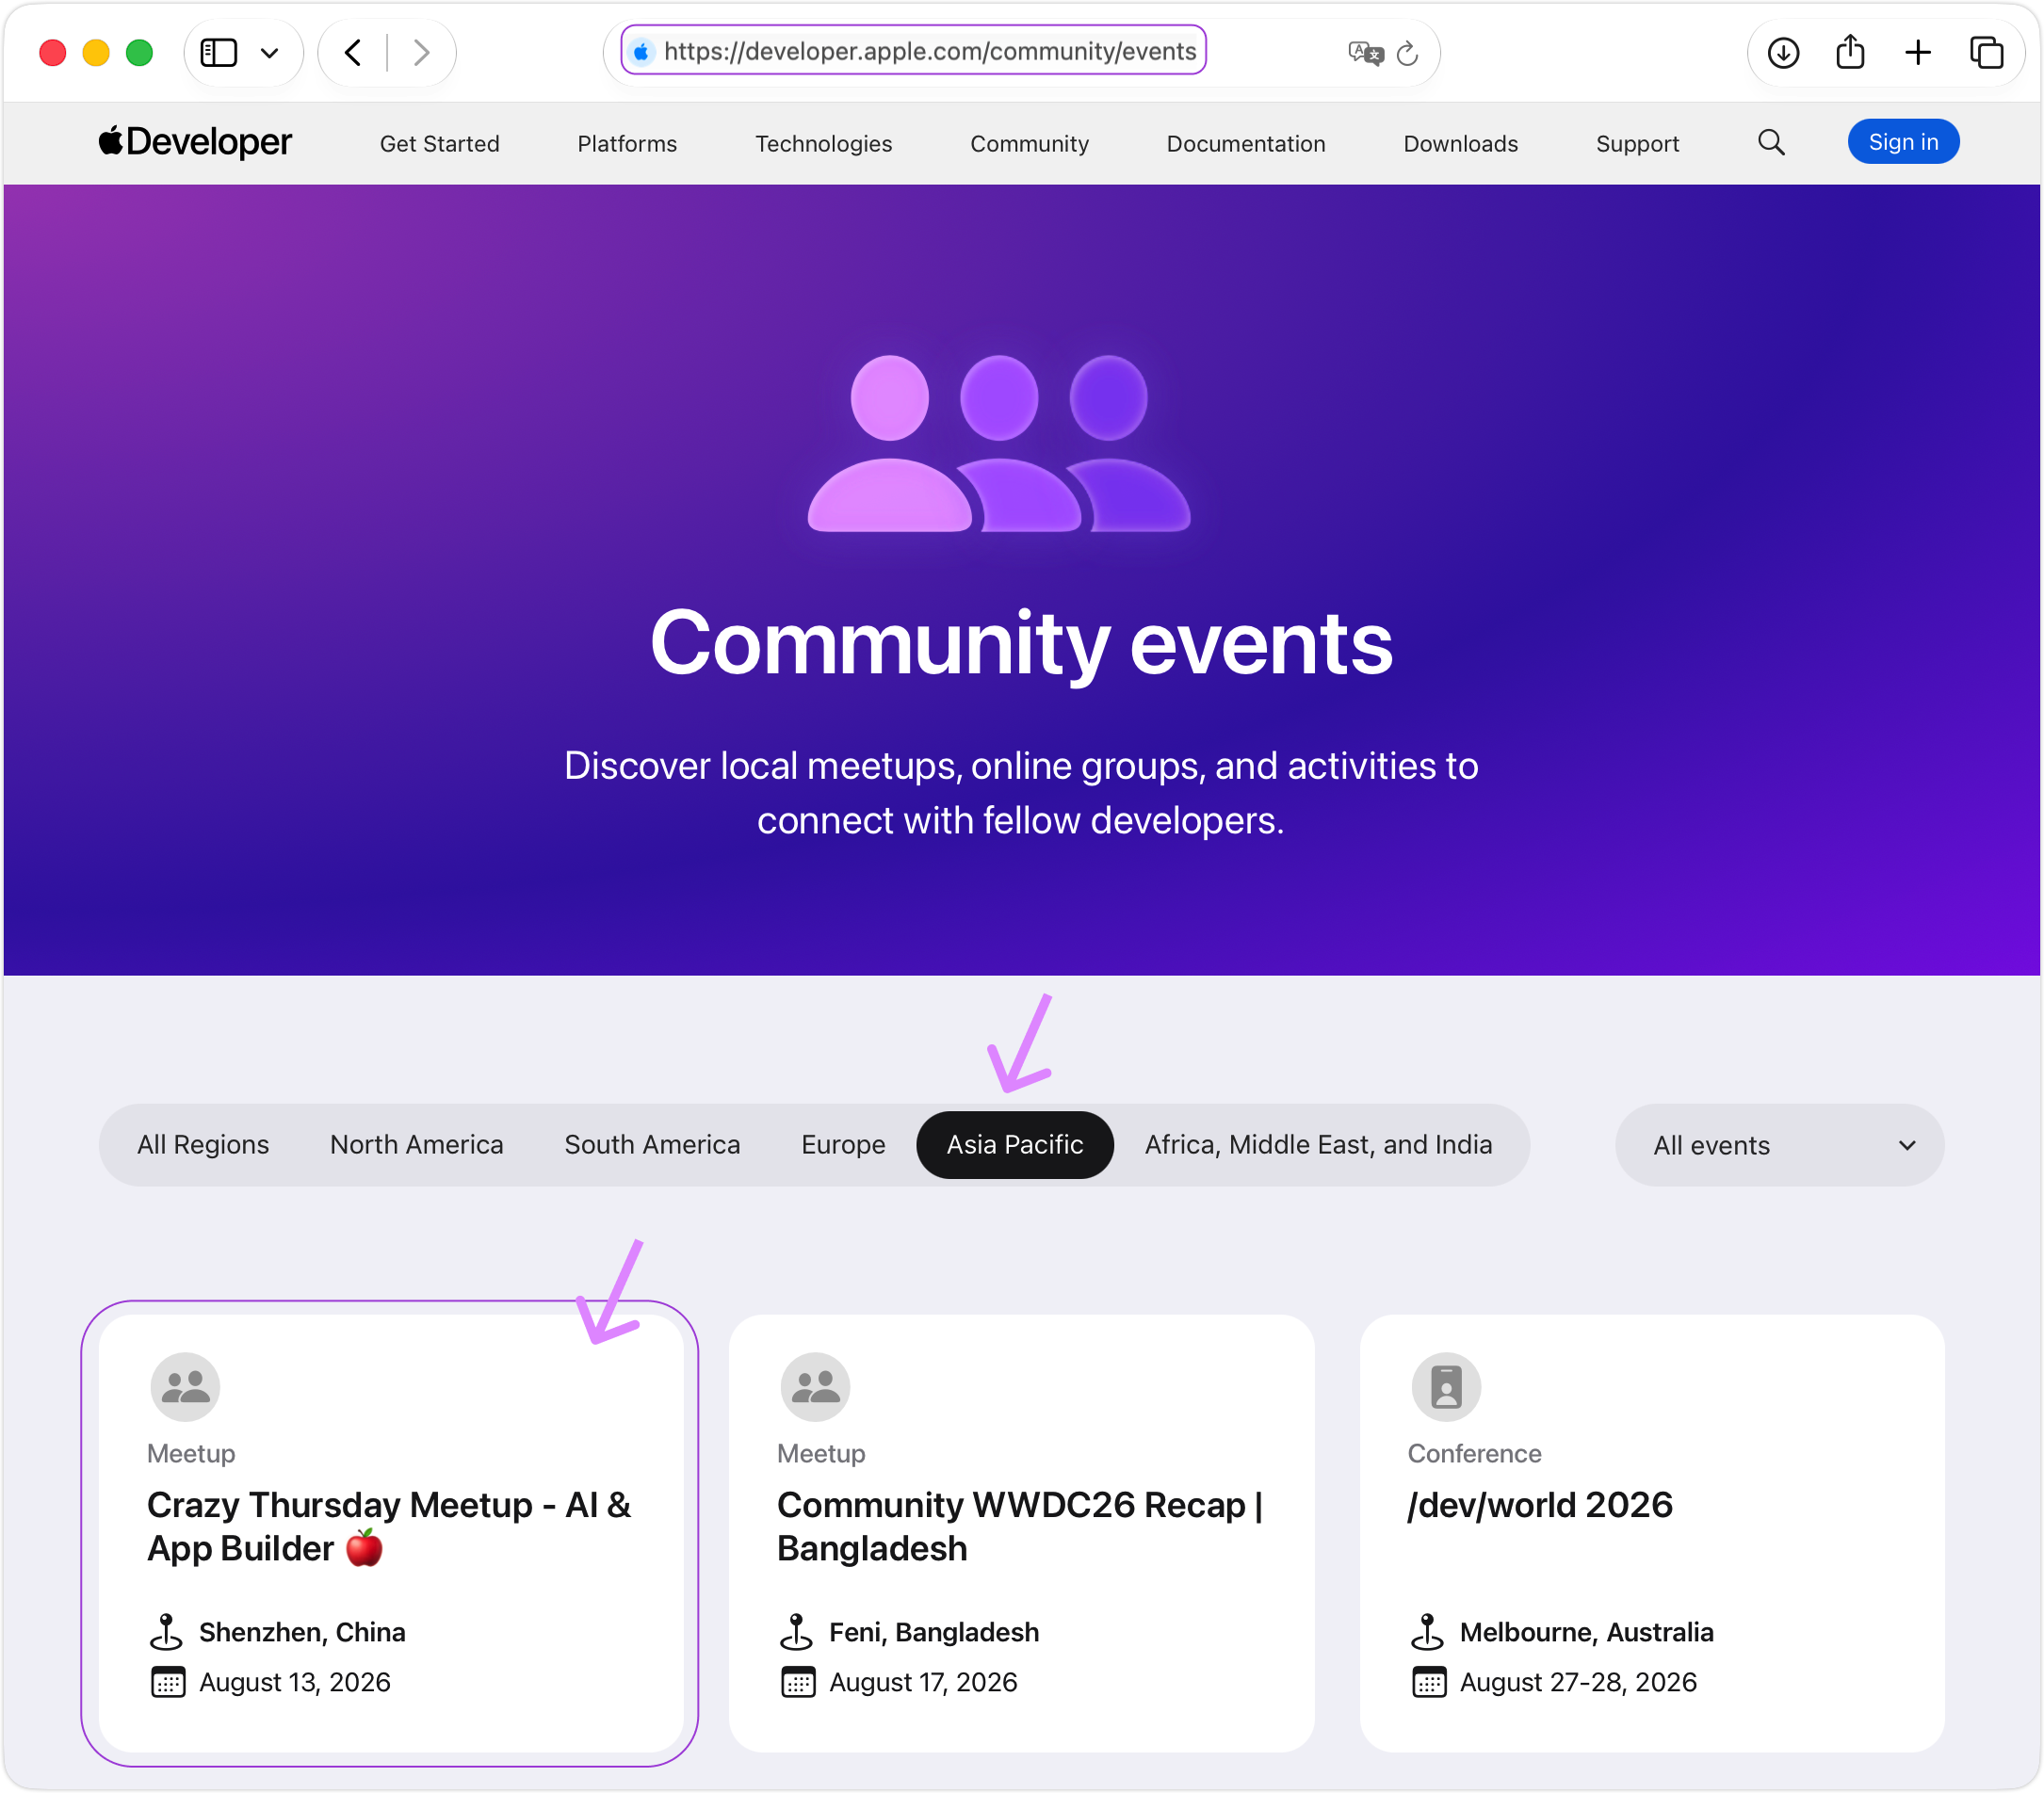Go forward to the next page
2044x1793 pixels.
coord(422,52)
